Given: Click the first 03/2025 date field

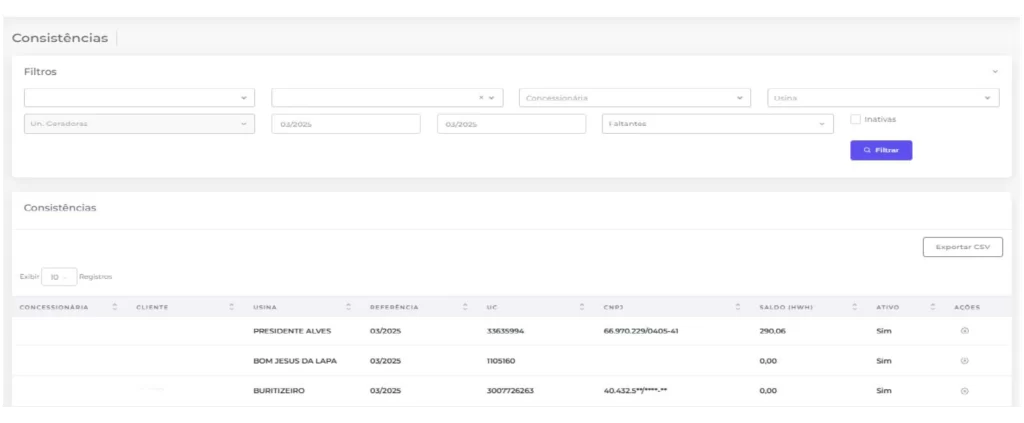Looking at the screenshot, I should click(345, 124).
